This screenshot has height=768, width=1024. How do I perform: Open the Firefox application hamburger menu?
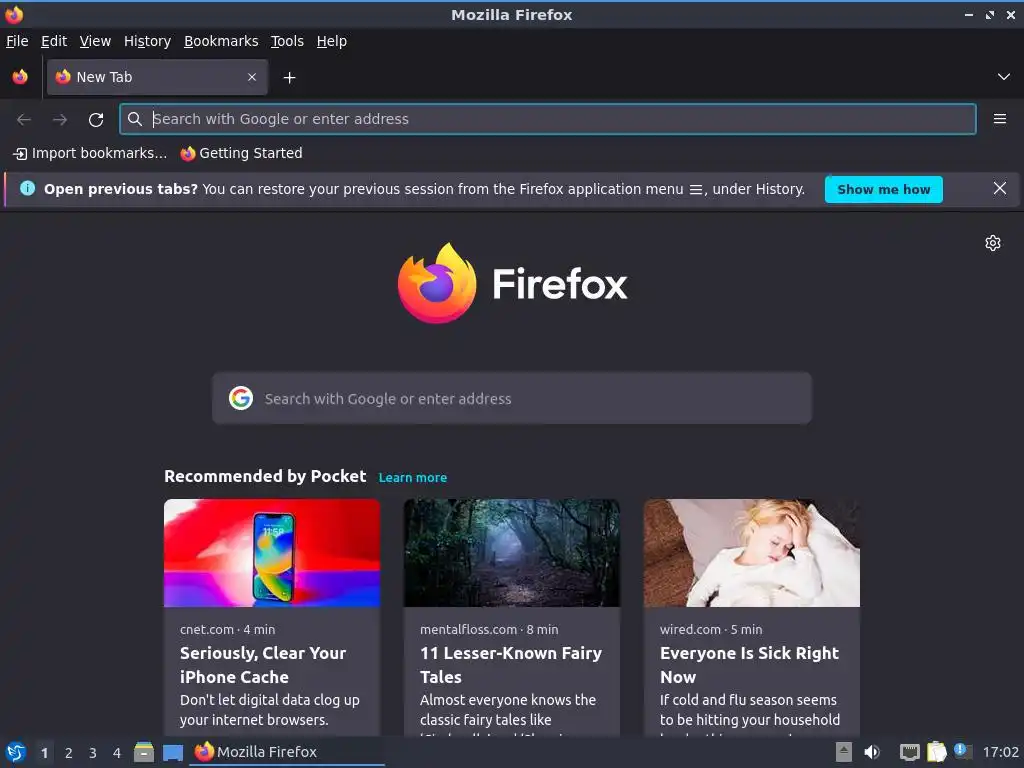999,119
